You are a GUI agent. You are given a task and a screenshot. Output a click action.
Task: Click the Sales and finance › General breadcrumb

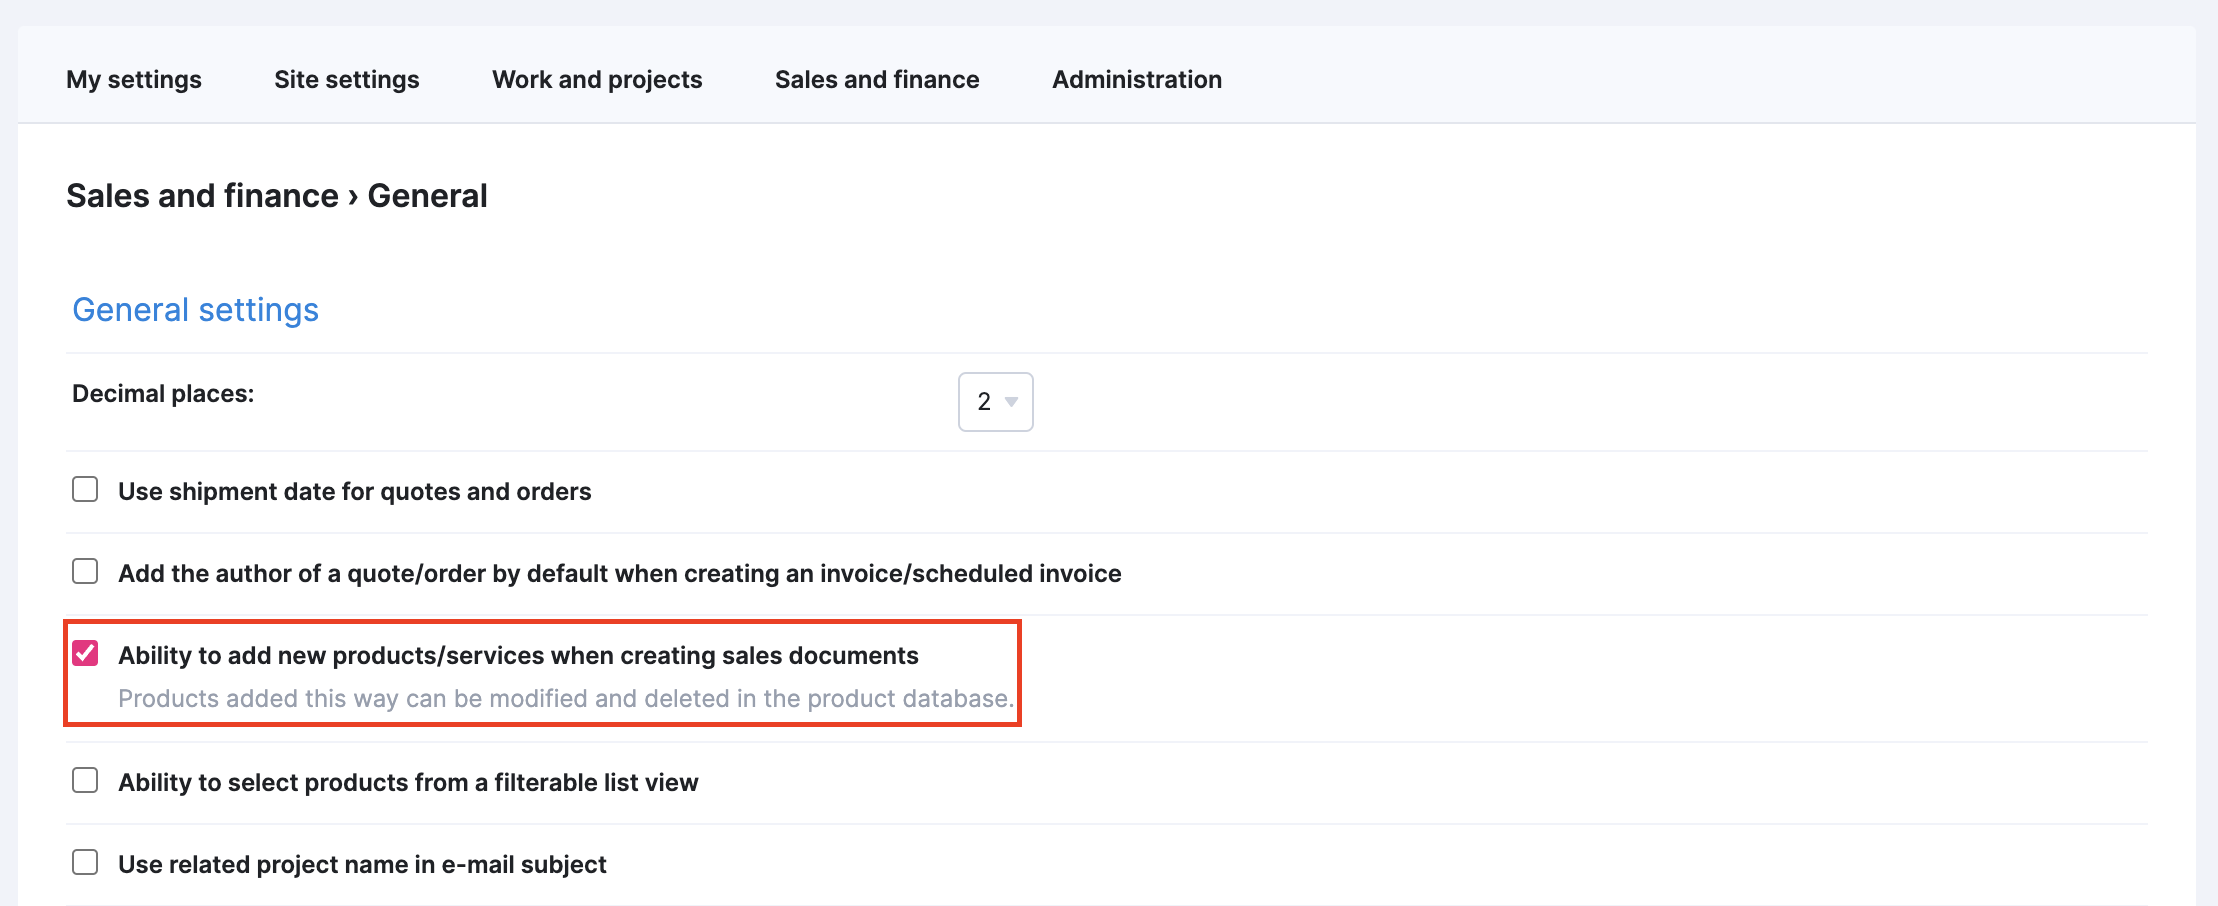(277, 196)
